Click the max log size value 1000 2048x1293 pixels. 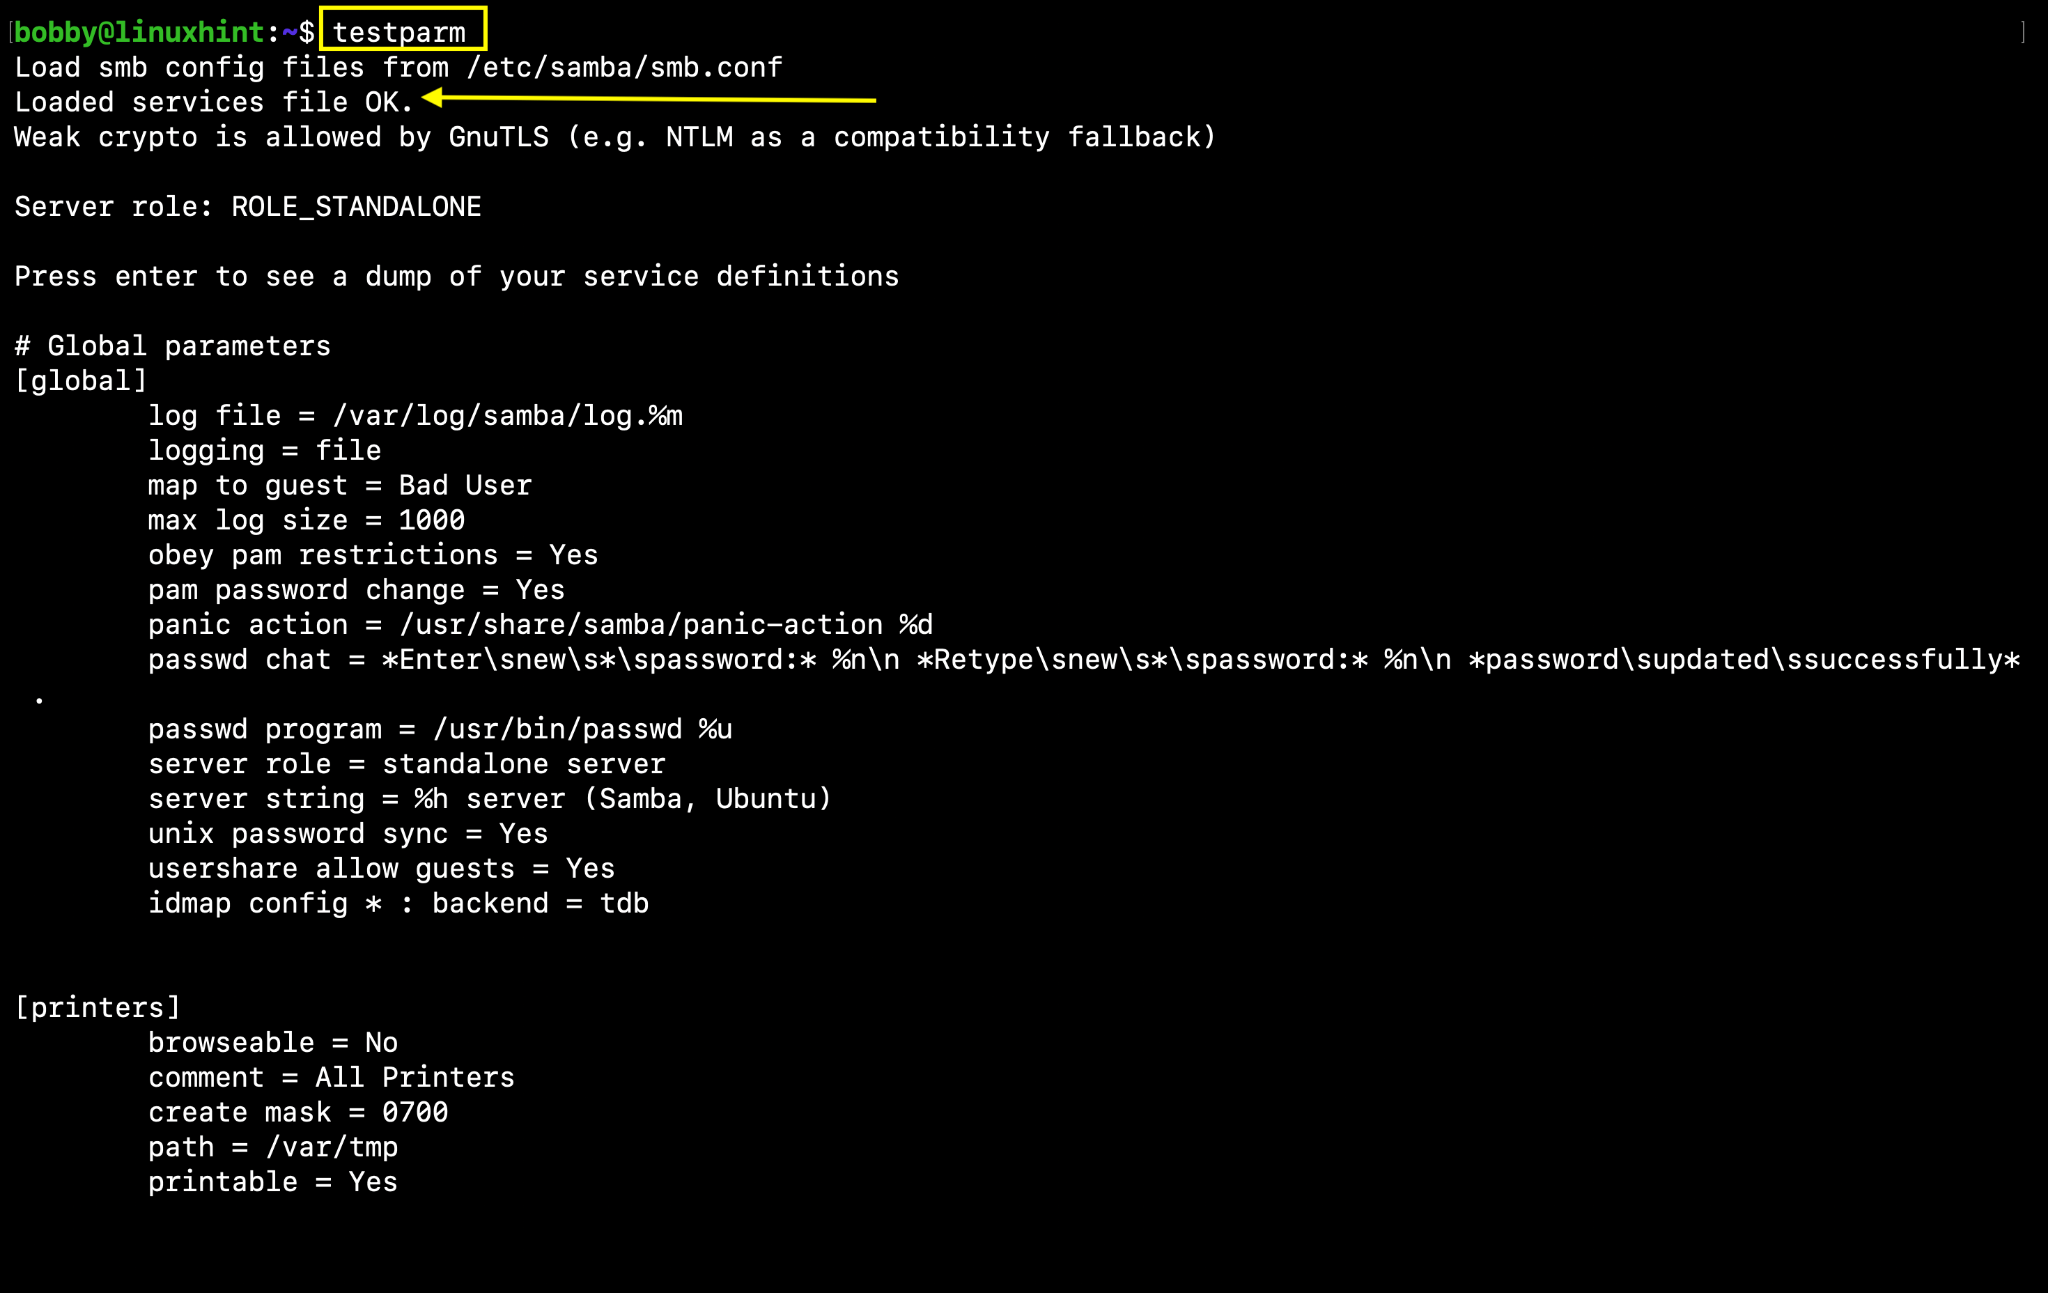tap(431, 520)
